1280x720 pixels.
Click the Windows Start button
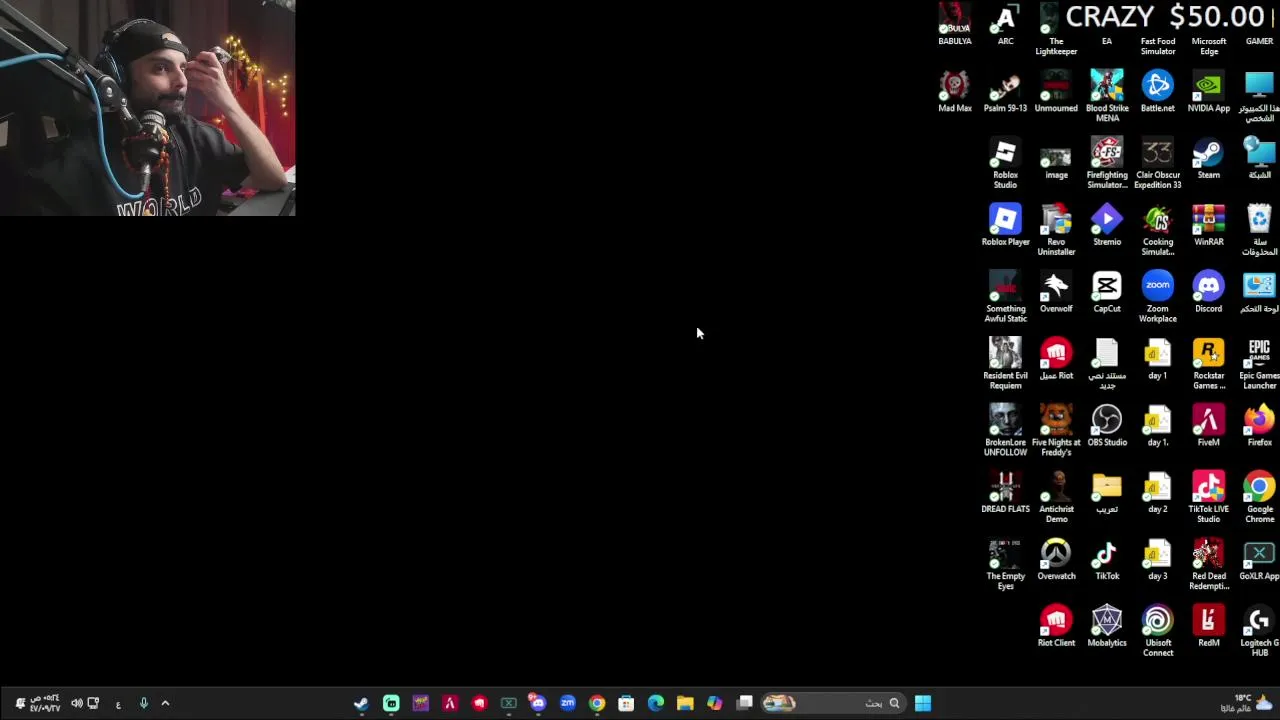click(922, 703)
